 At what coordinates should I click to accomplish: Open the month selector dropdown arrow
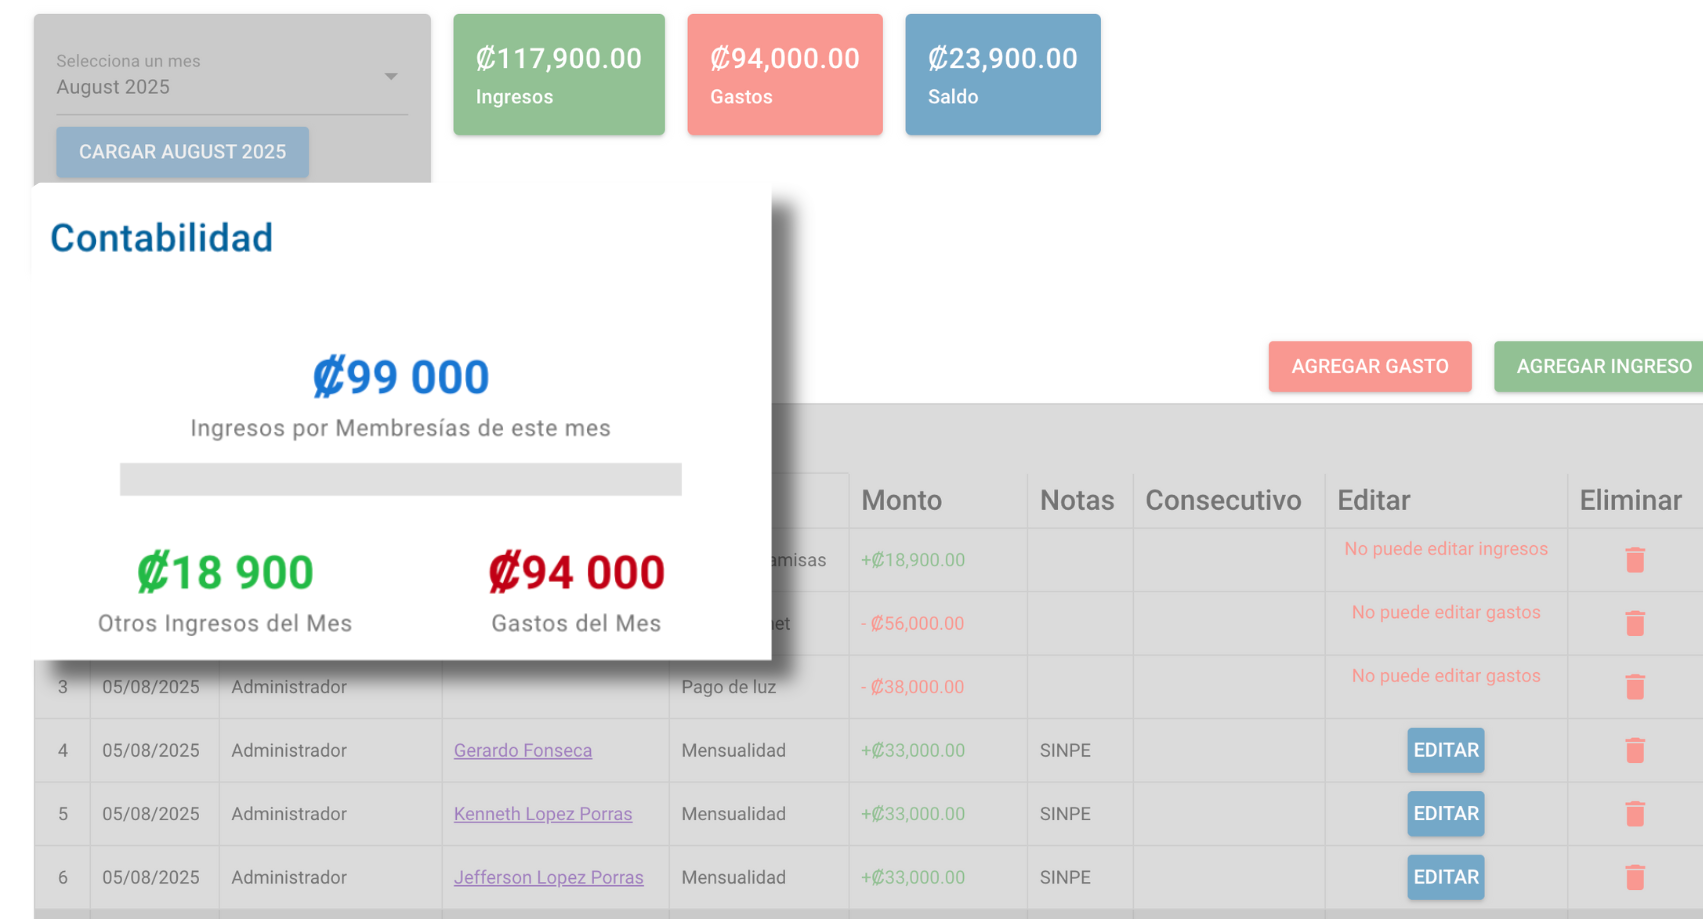[390, 76]
